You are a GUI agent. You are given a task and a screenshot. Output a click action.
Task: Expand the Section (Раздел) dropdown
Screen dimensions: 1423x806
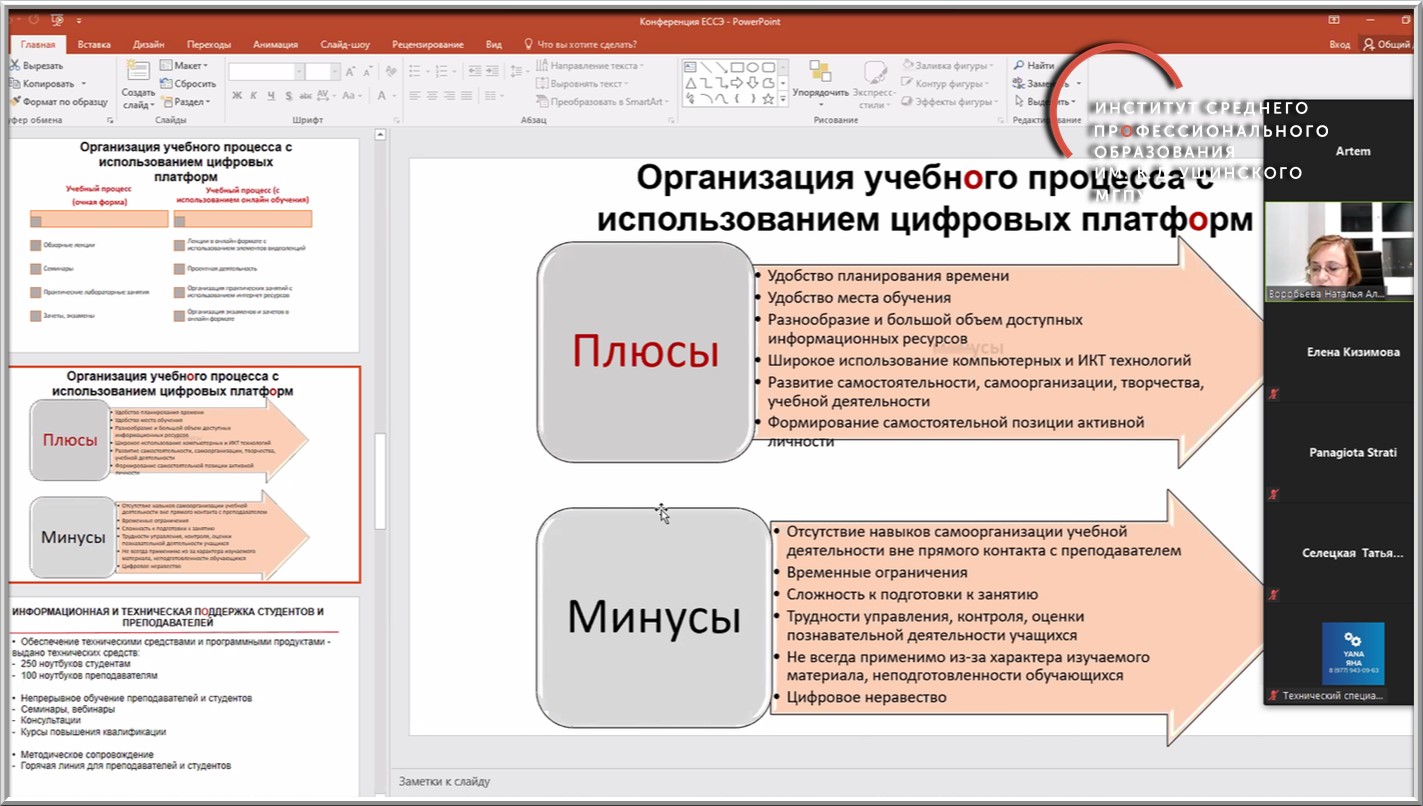(190, 102)
